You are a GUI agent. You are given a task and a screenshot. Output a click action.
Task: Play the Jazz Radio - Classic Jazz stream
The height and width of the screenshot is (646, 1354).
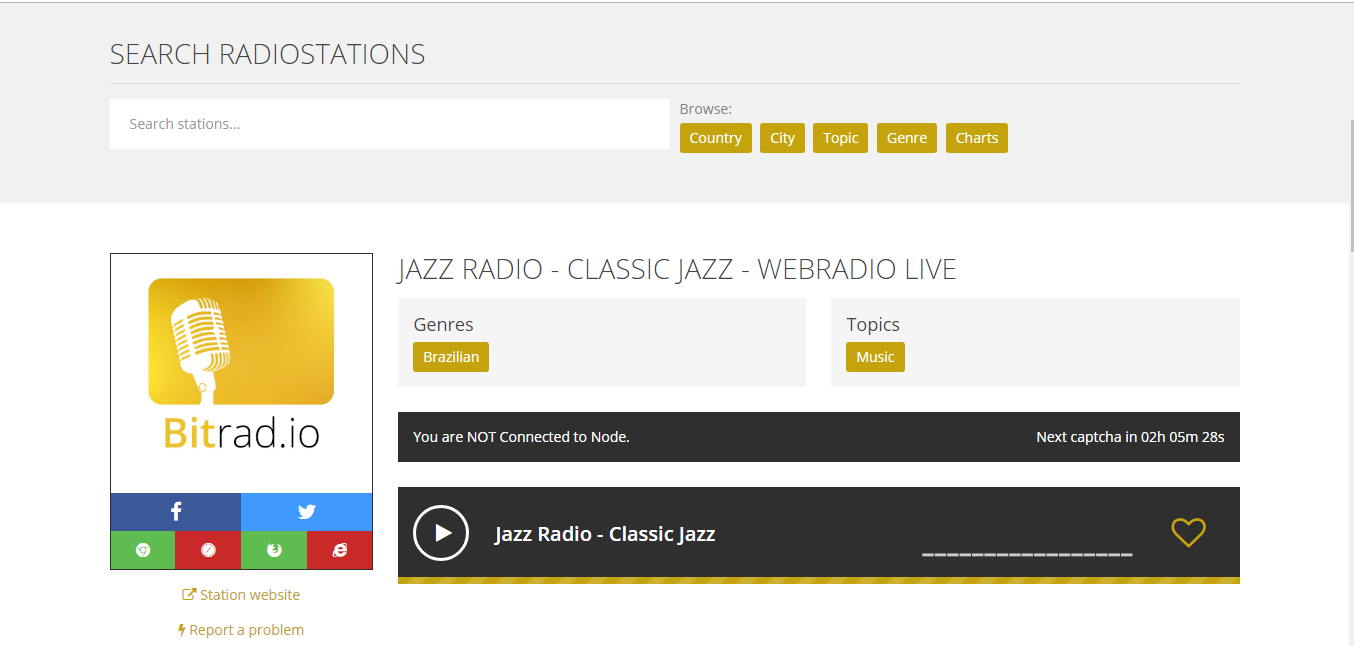tap(441, 533)
